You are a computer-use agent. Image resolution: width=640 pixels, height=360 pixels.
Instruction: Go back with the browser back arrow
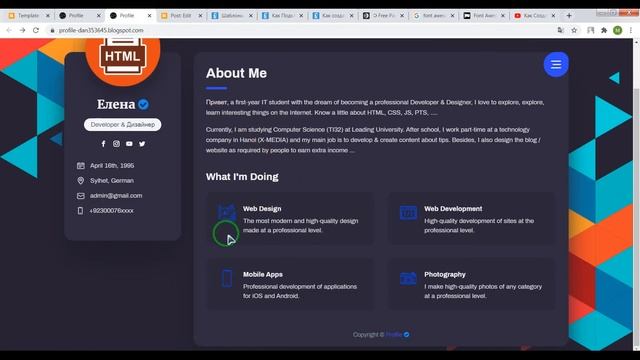(x=9, y=30)
